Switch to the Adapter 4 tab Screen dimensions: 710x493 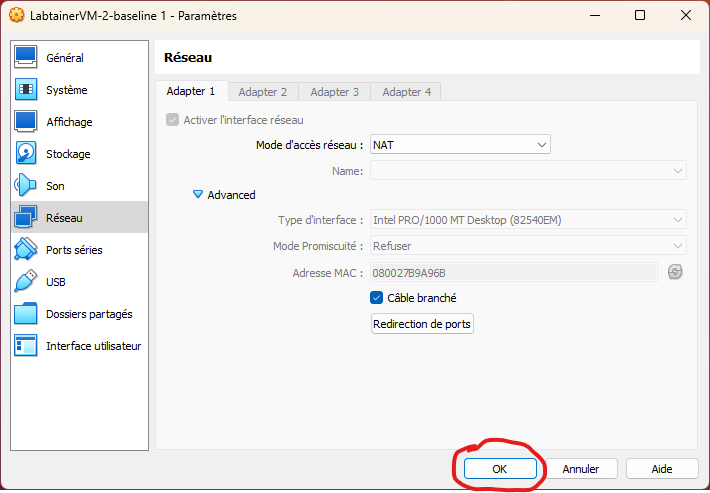click(x=407, y=92)
